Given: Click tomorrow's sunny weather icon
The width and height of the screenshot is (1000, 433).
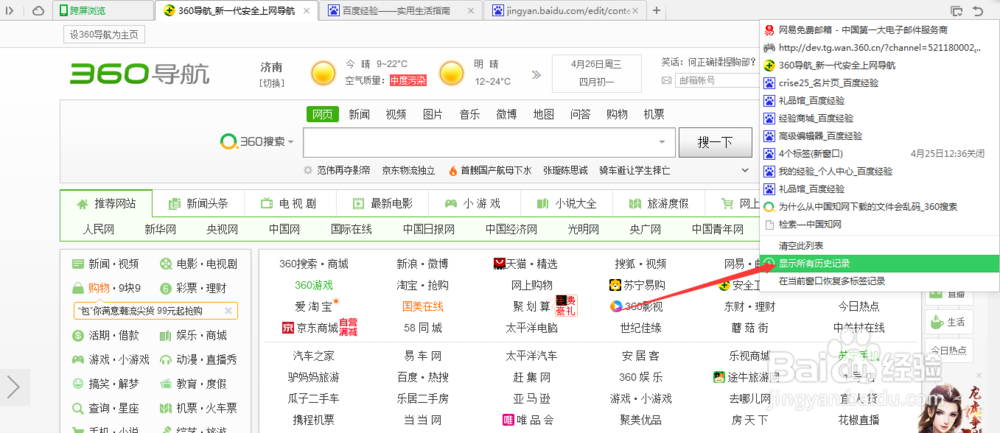Looking at the screenshot, I should pyautogui.click(x=451, y=73).
